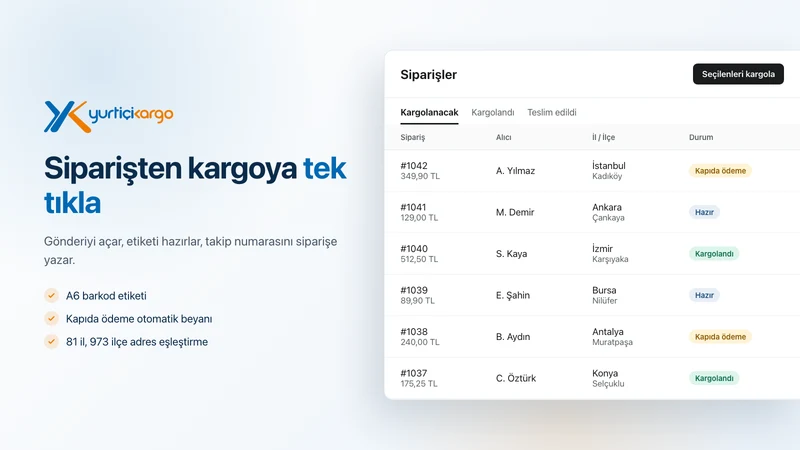Click recipient A. Yılmaz
Viewport: 800px width, 450px height.
[x=515, y=171]
